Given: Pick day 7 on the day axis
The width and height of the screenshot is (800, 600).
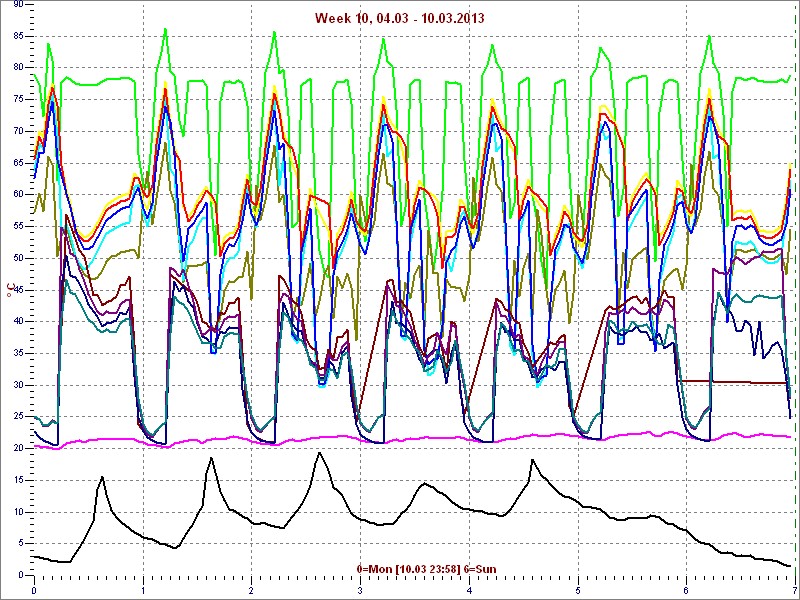Looking at the screenshot, I should 795,591.
